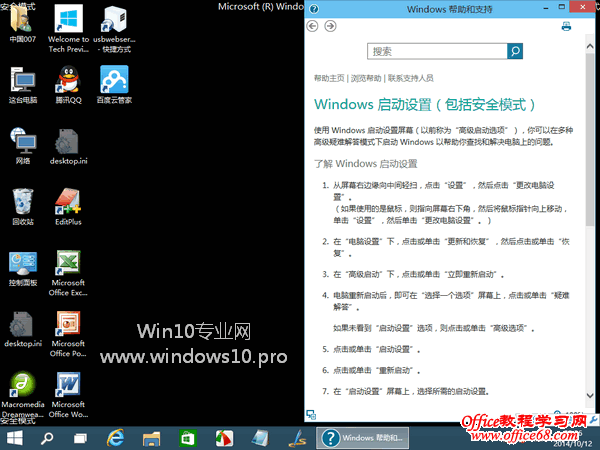This screenshot has height=450, width=600.
Task: Switch to Windows 帮助和支持 taskbar button
Action: pyautogui.click(x=362, y=438)
